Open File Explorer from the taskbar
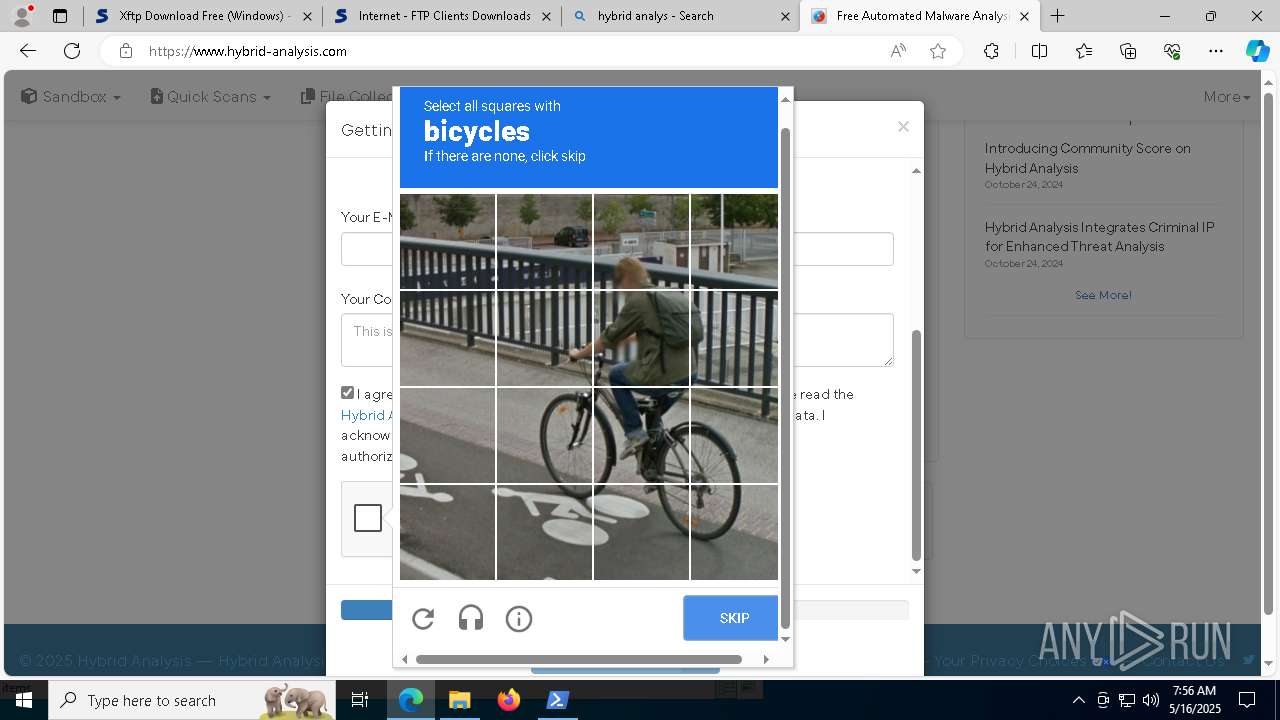This screenshot has height=720, width=1280. coord(459,700)
